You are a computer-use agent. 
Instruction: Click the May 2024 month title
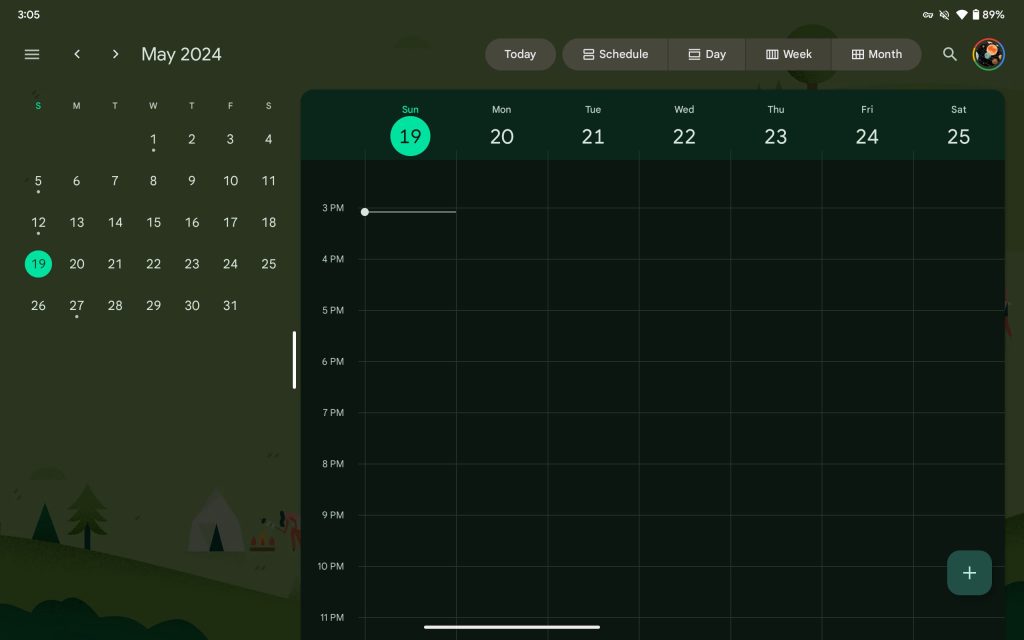[x=181, y=54]
